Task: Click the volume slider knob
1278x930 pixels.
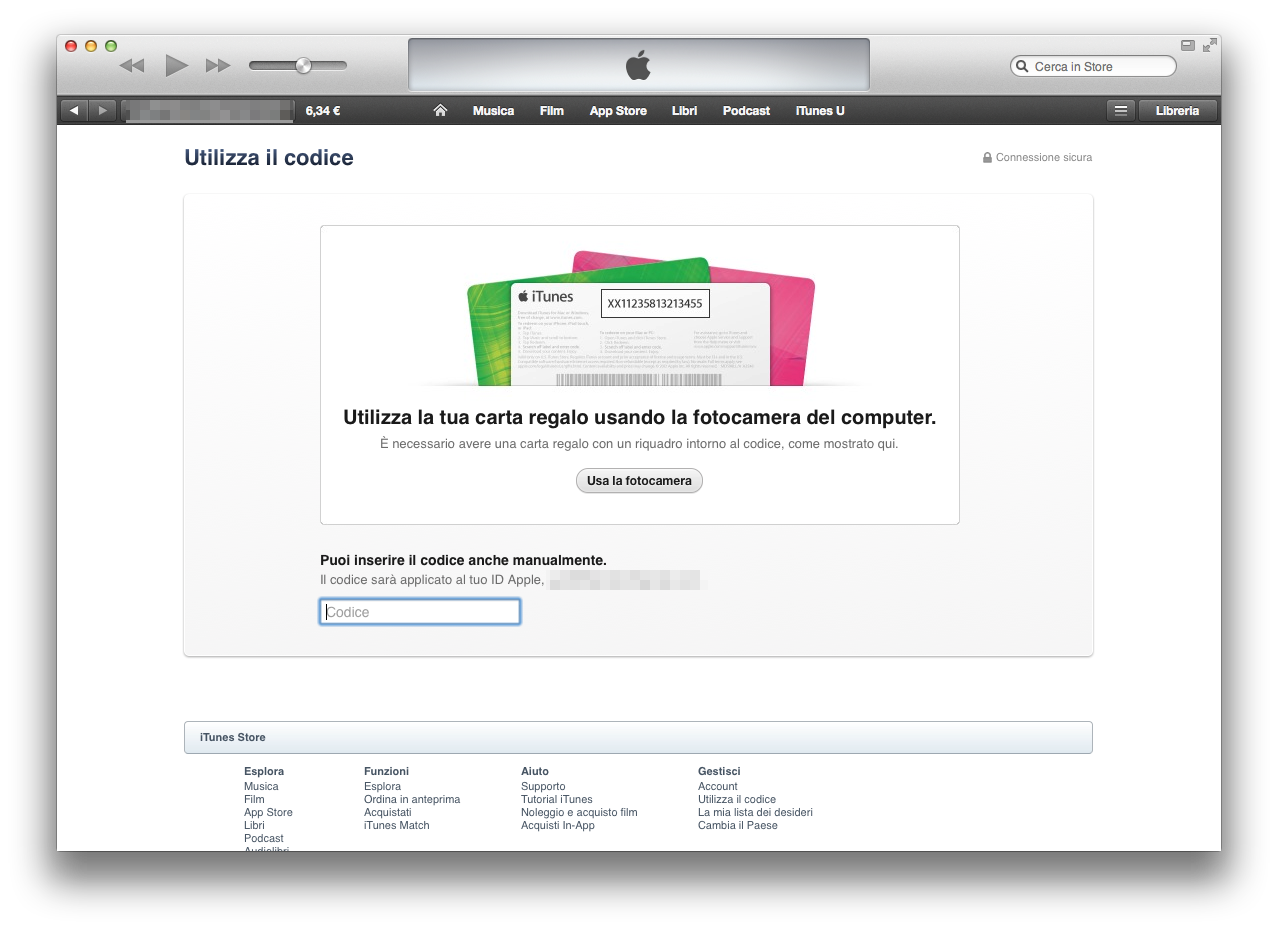Action: [303, 66]
